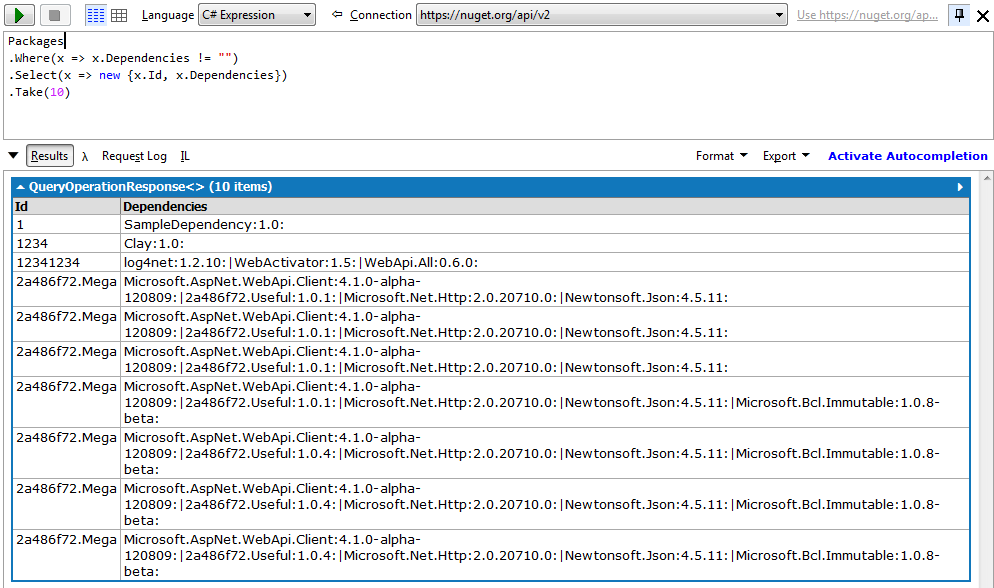Close the query tab with the X icon

983,16
